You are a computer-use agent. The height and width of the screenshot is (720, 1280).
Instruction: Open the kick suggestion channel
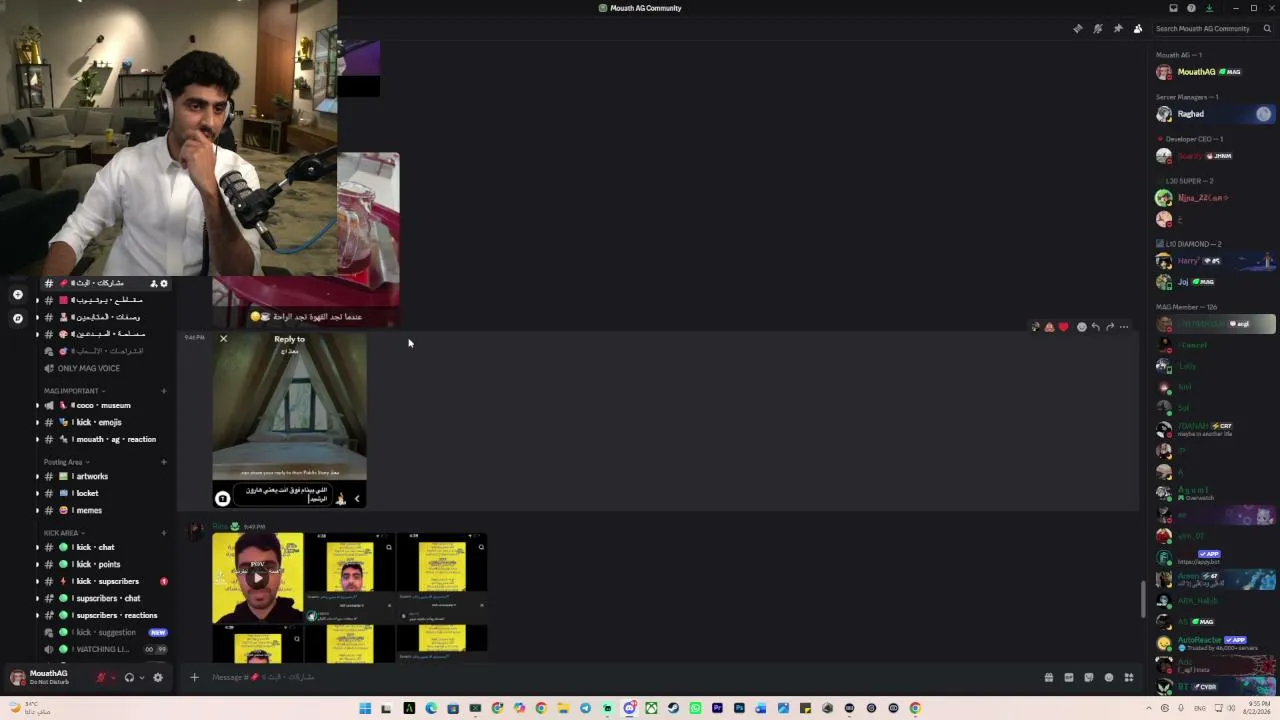[x=105, y=632]
